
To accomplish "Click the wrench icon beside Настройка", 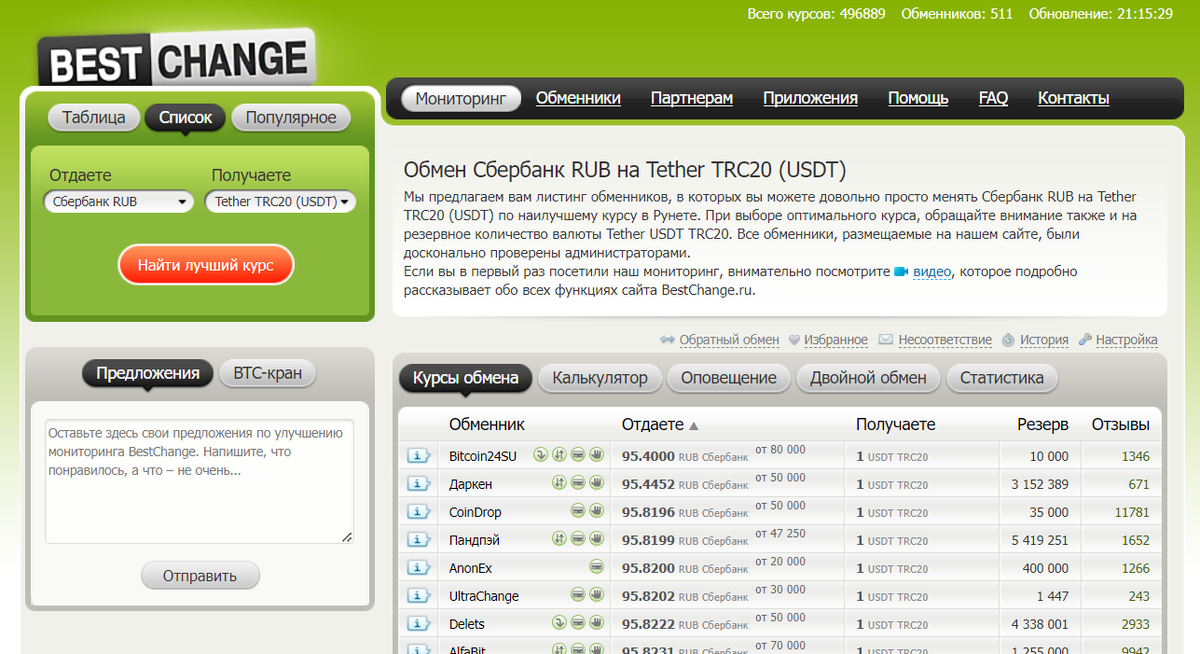I will (1086, 340).
